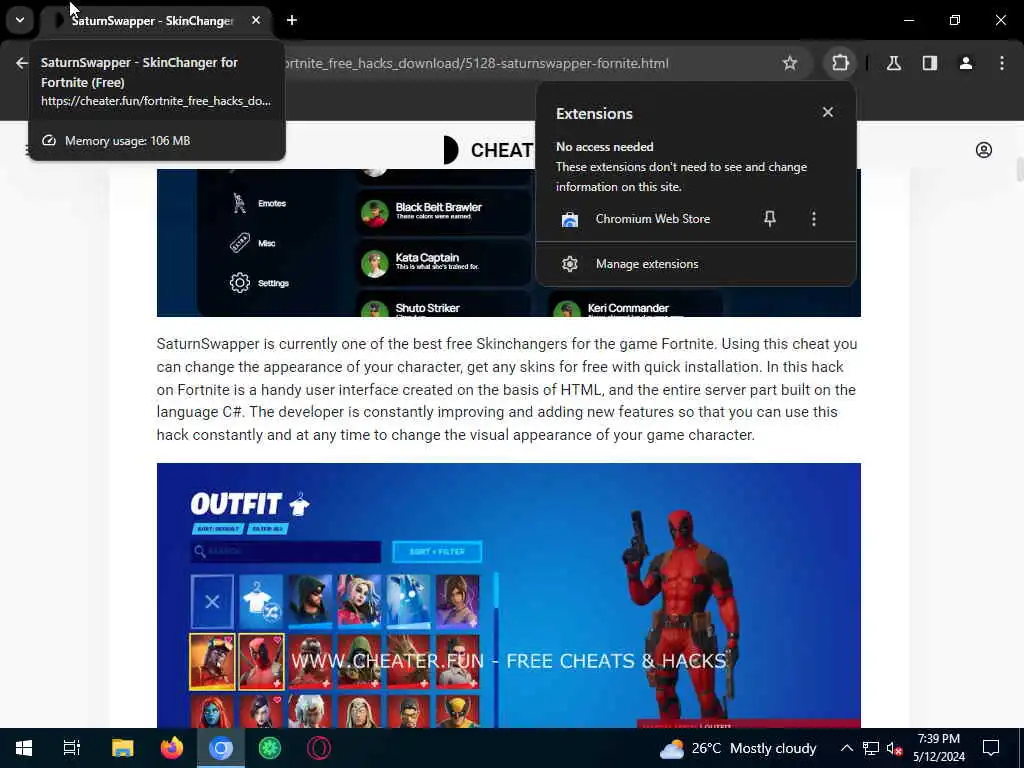Select the SaturnSwapper - SkinChanger tab
Viewport: 1024px width, 768px height.
click(x=152, y=21)
